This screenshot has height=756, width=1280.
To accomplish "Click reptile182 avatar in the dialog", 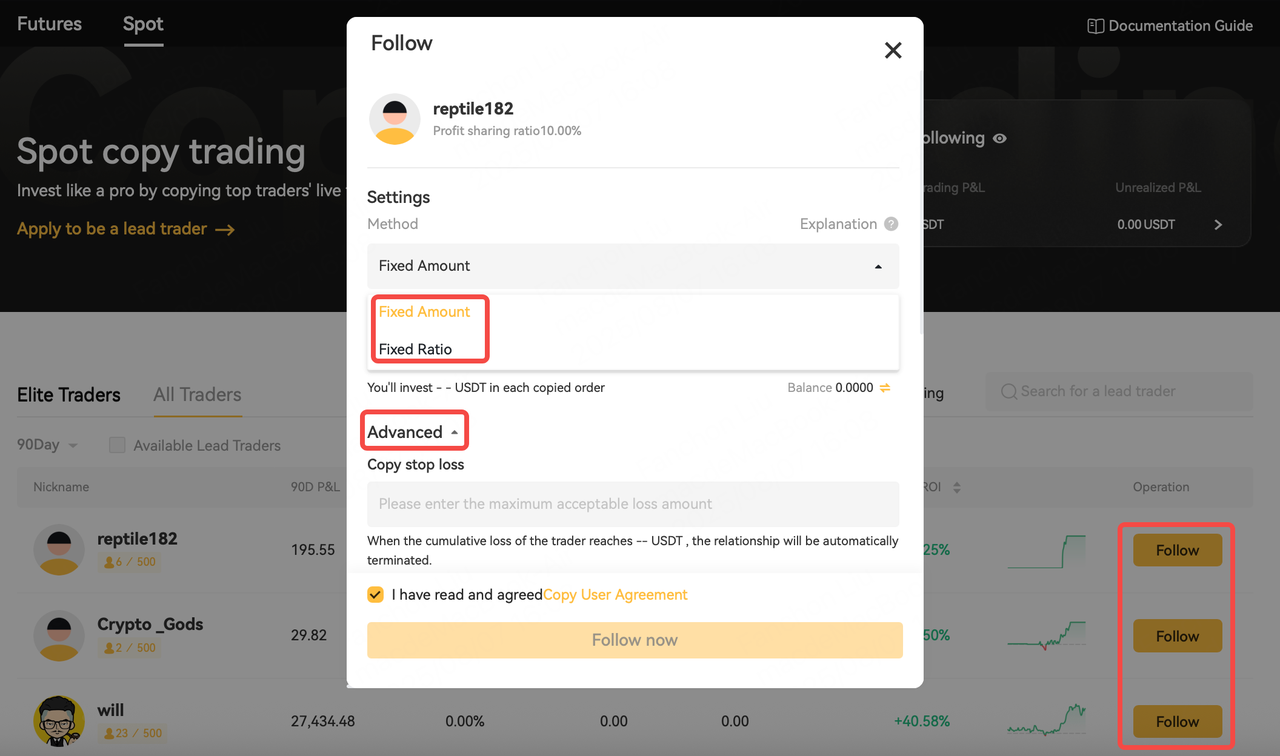I will click(394, 119).
